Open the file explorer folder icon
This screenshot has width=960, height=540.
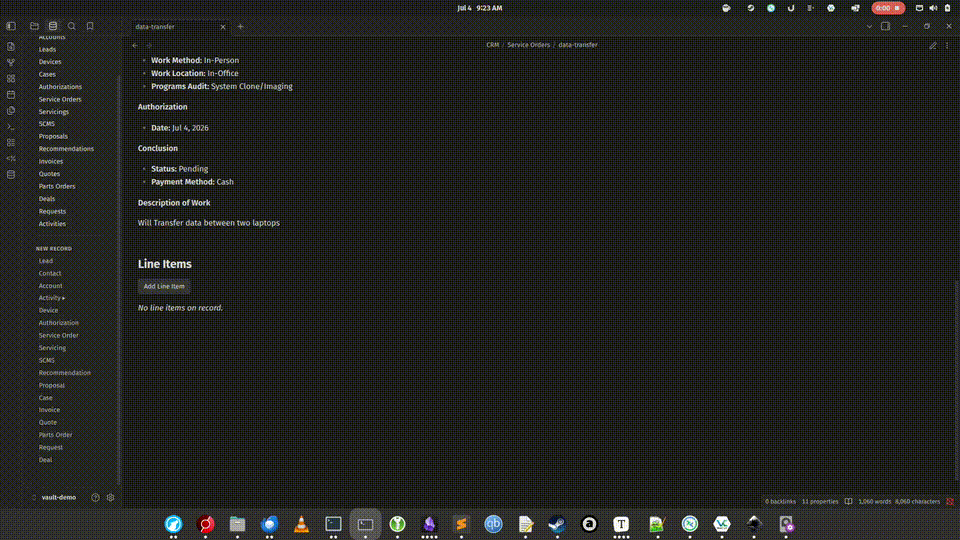tap(34, 26)
